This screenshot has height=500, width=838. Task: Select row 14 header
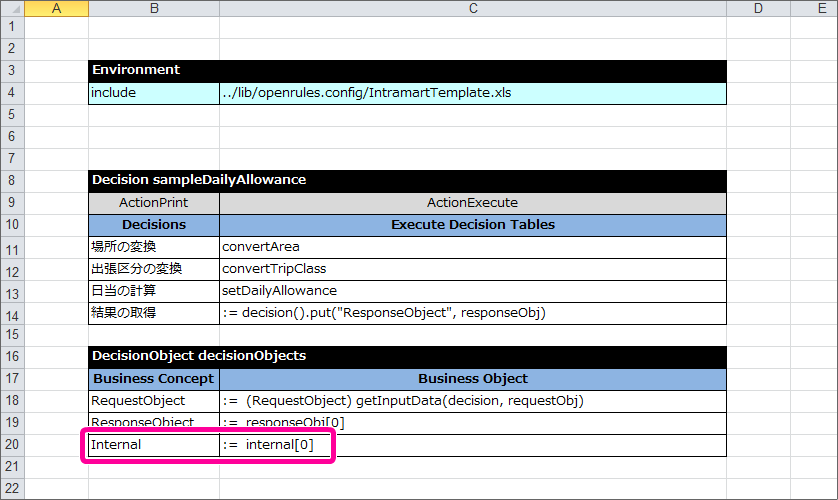[x=12, y=316]
